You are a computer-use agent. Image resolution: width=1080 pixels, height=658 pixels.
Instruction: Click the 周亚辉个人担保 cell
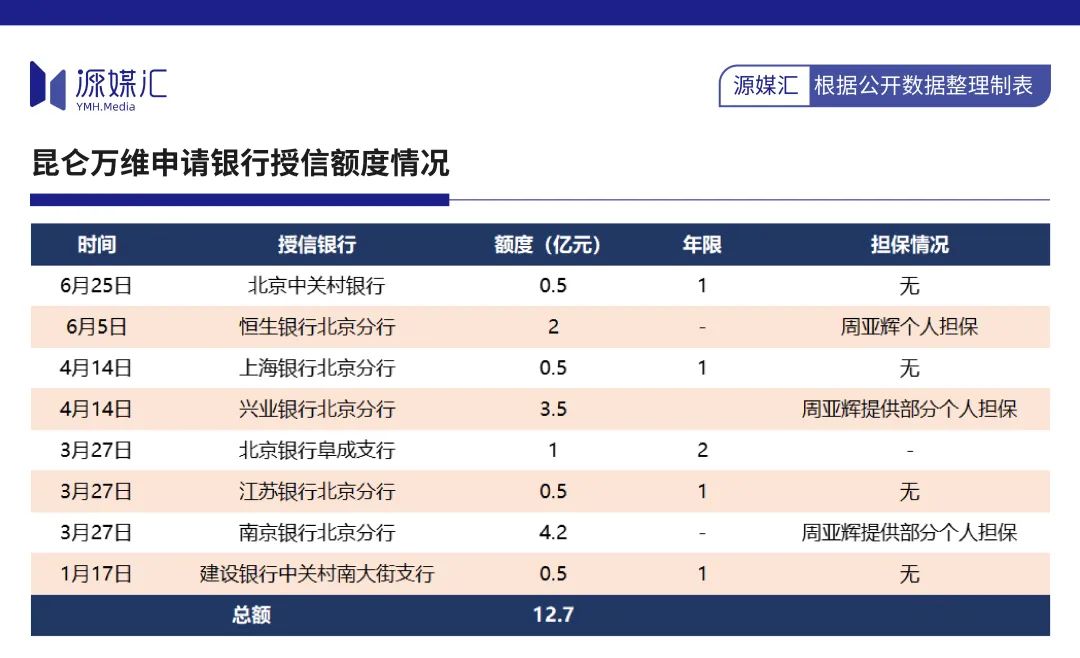tap(909, 327)
